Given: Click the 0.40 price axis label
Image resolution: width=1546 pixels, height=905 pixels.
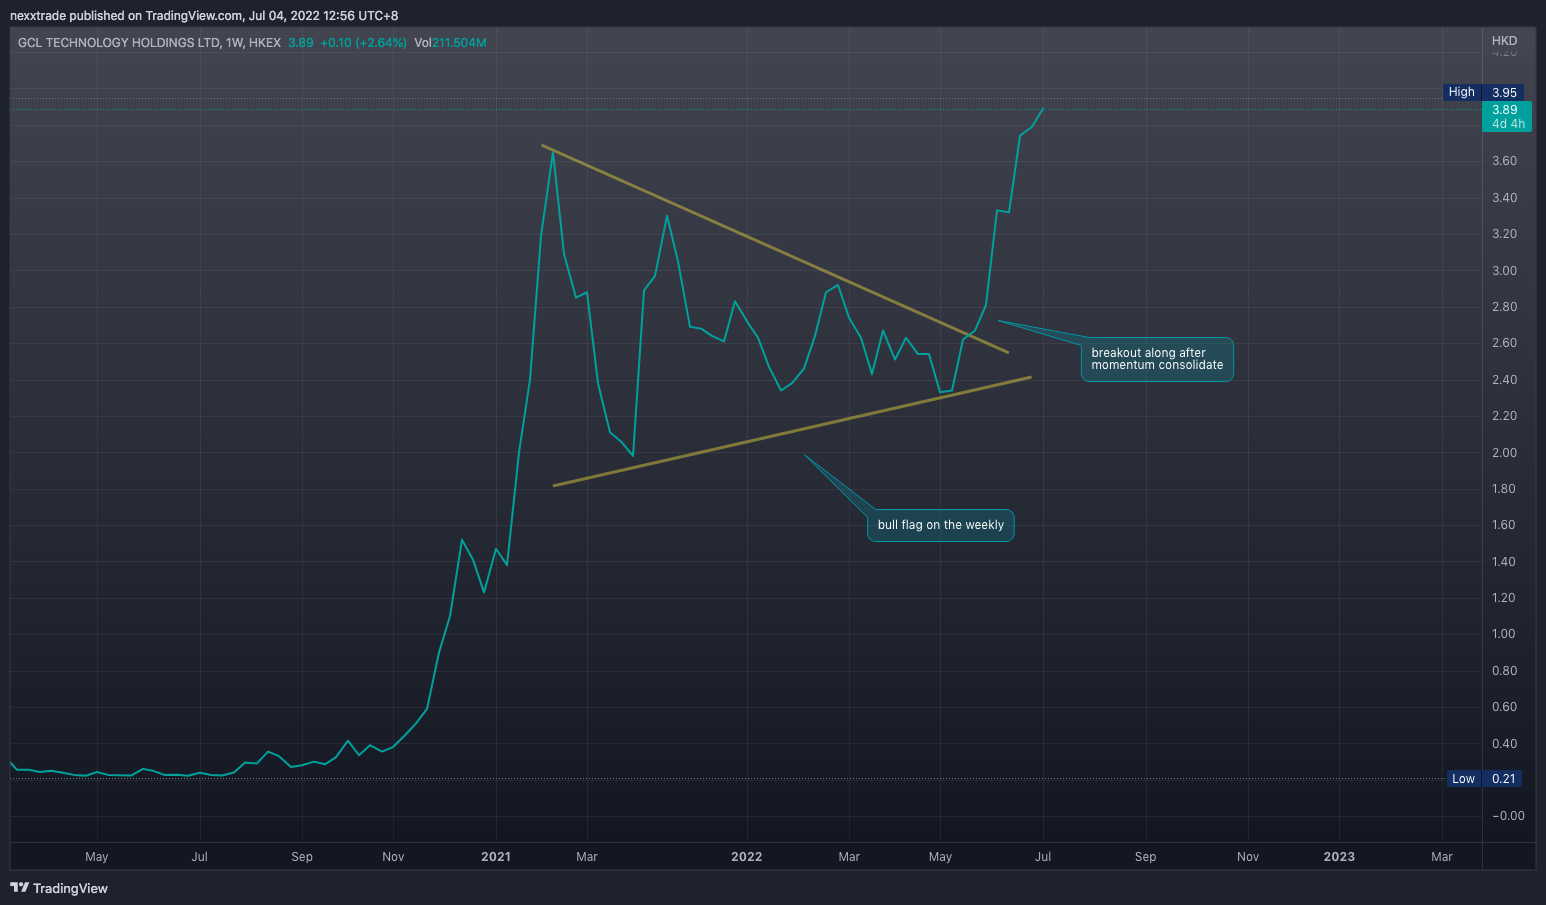Looking at the screenshot, I should 1504,744.
